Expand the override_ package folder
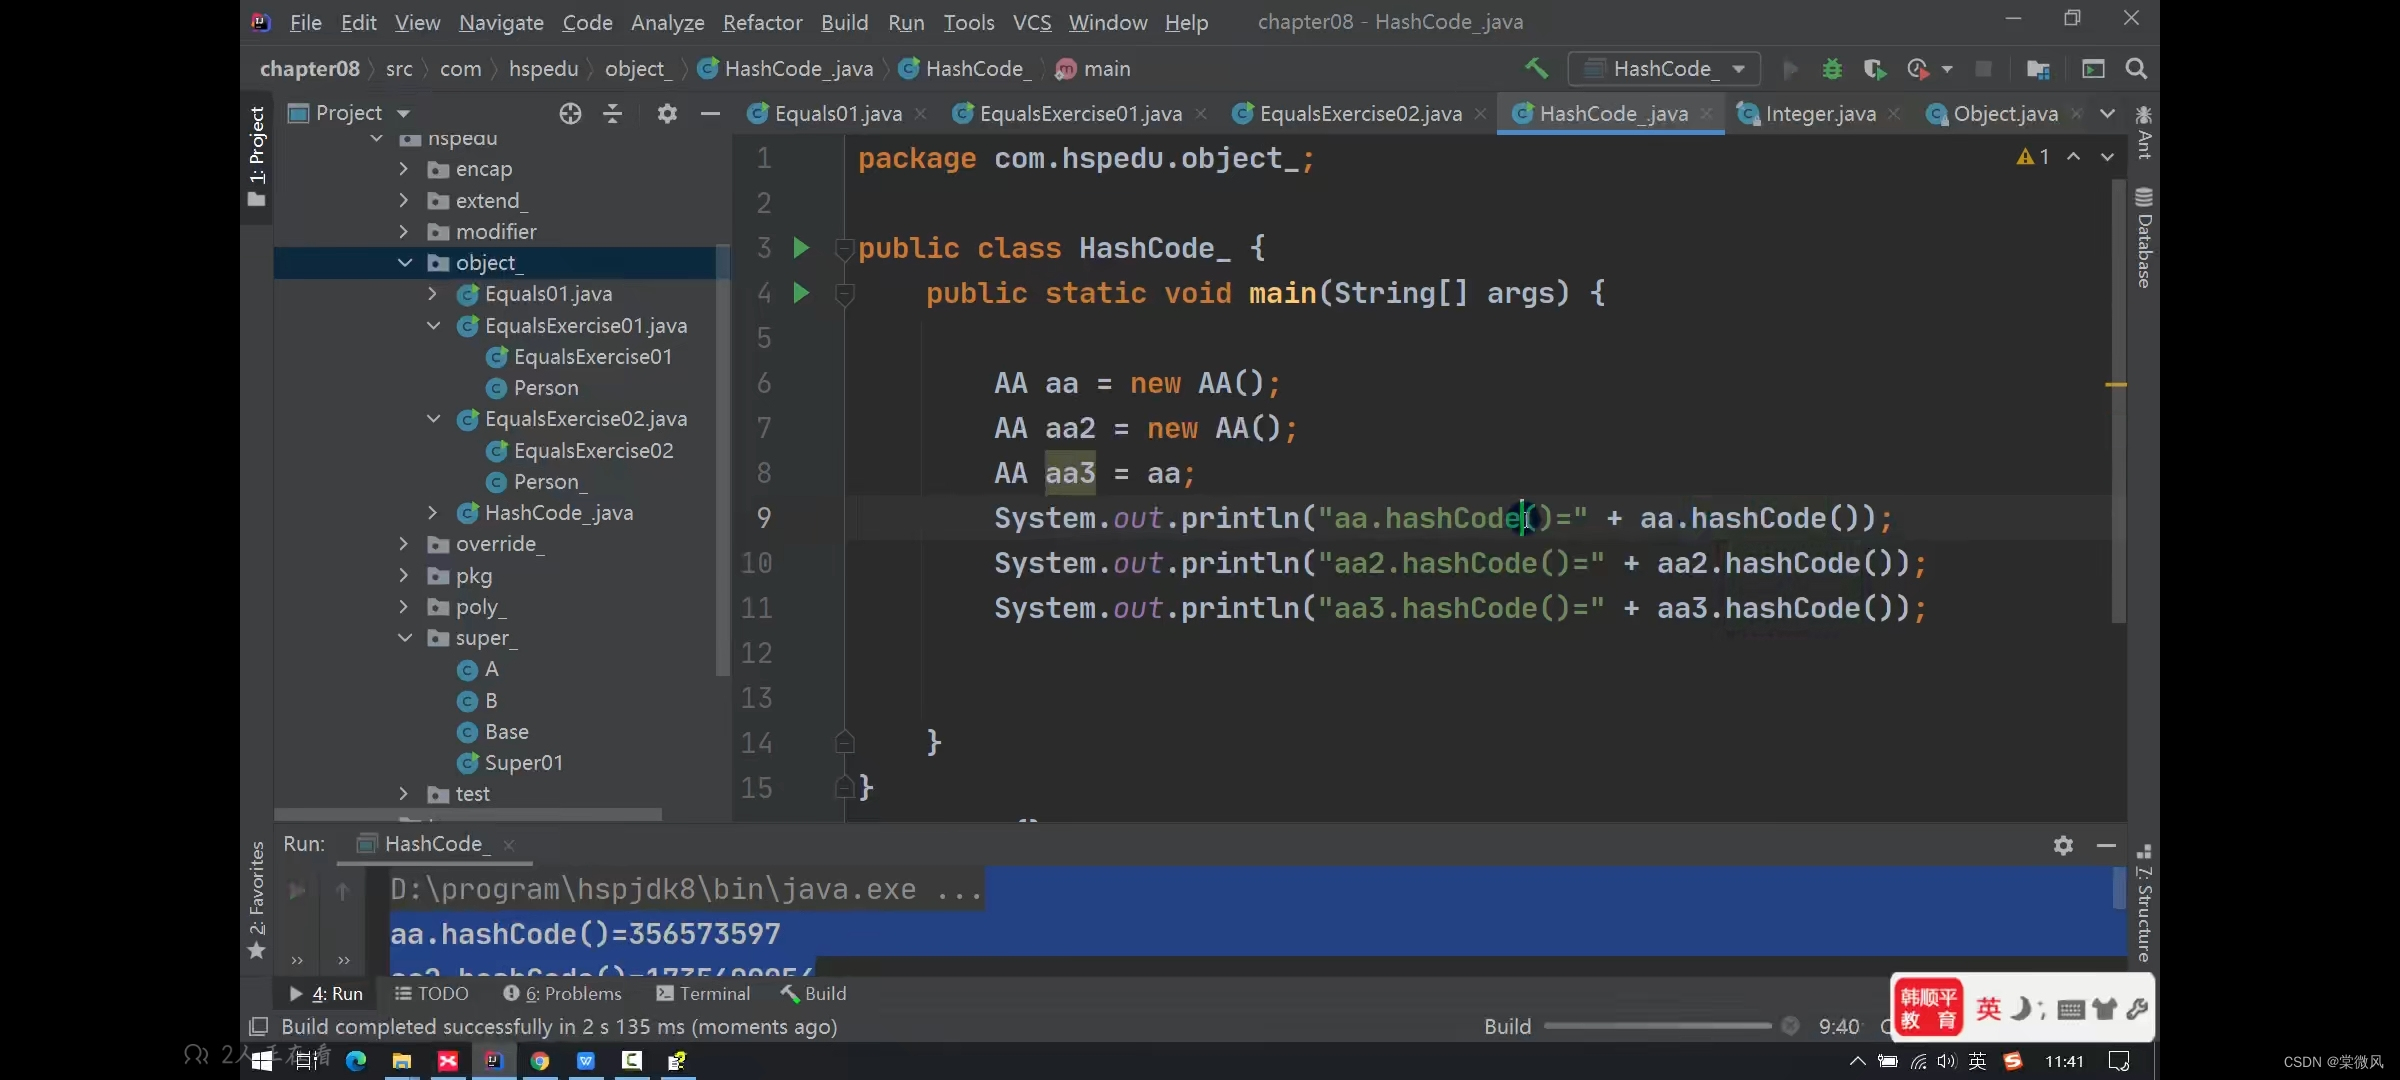2400x1080 pixels. point(404,544)
